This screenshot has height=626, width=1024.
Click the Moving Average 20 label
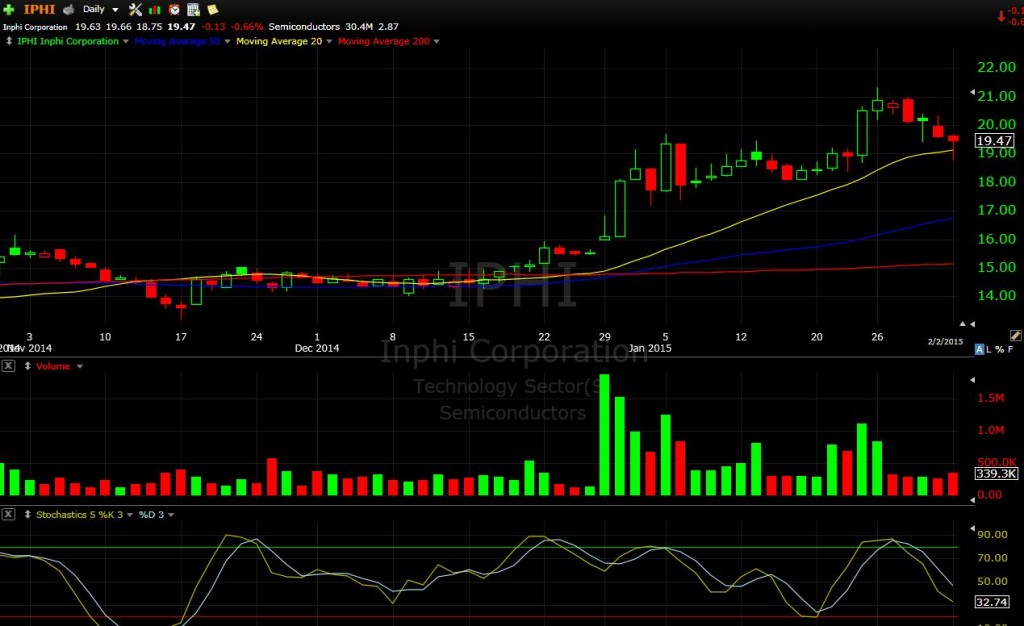(x=279, y=41)
